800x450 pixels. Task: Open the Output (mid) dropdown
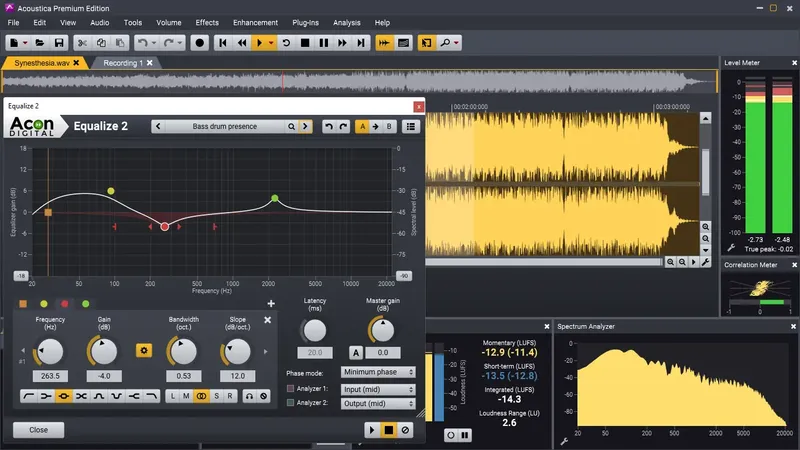(x=378, y=404)
